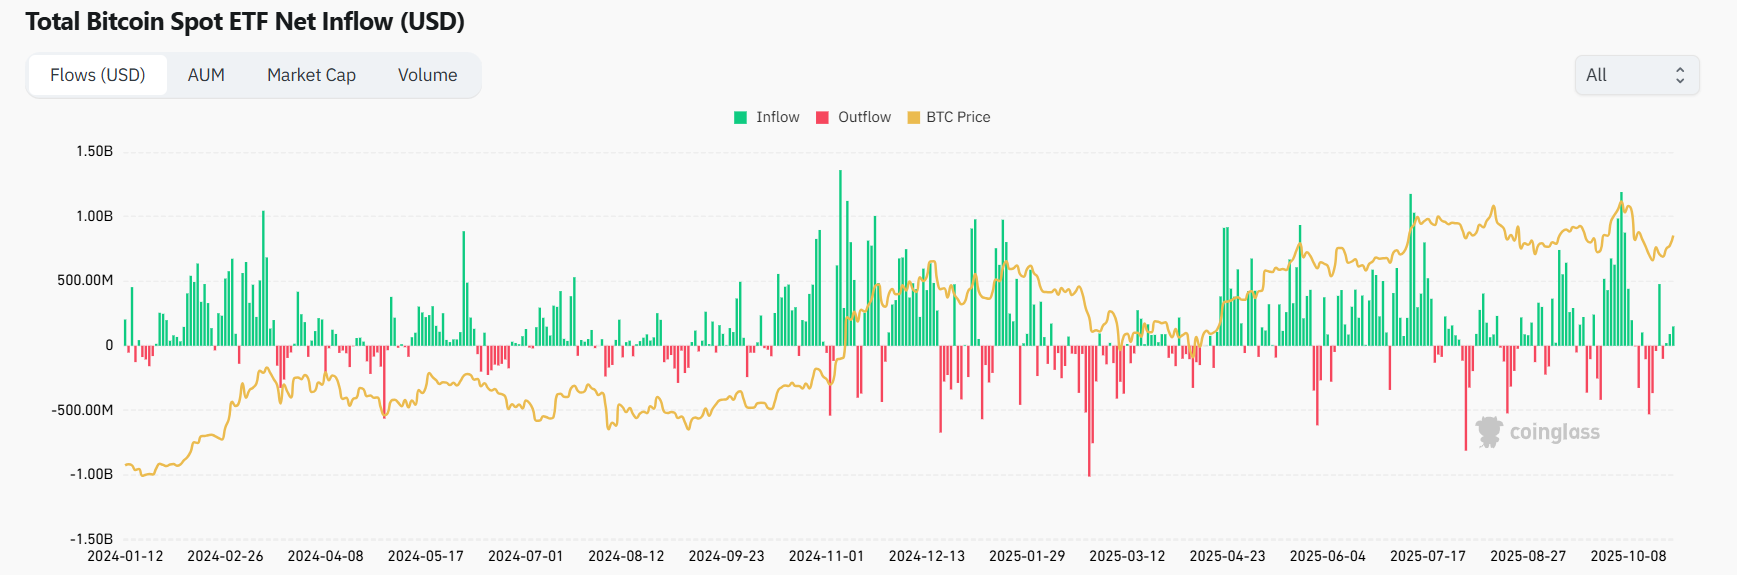Click the coinglass watermark text
This screenshot has height=575, width=1737.
point(1554,432)
